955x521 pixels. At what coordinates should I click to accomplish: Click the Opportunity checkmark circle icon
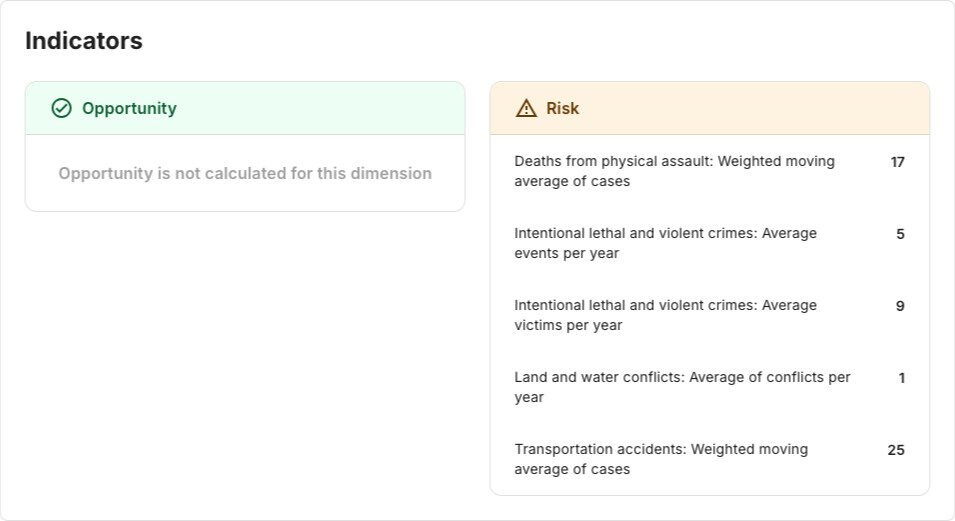point(61,108)
